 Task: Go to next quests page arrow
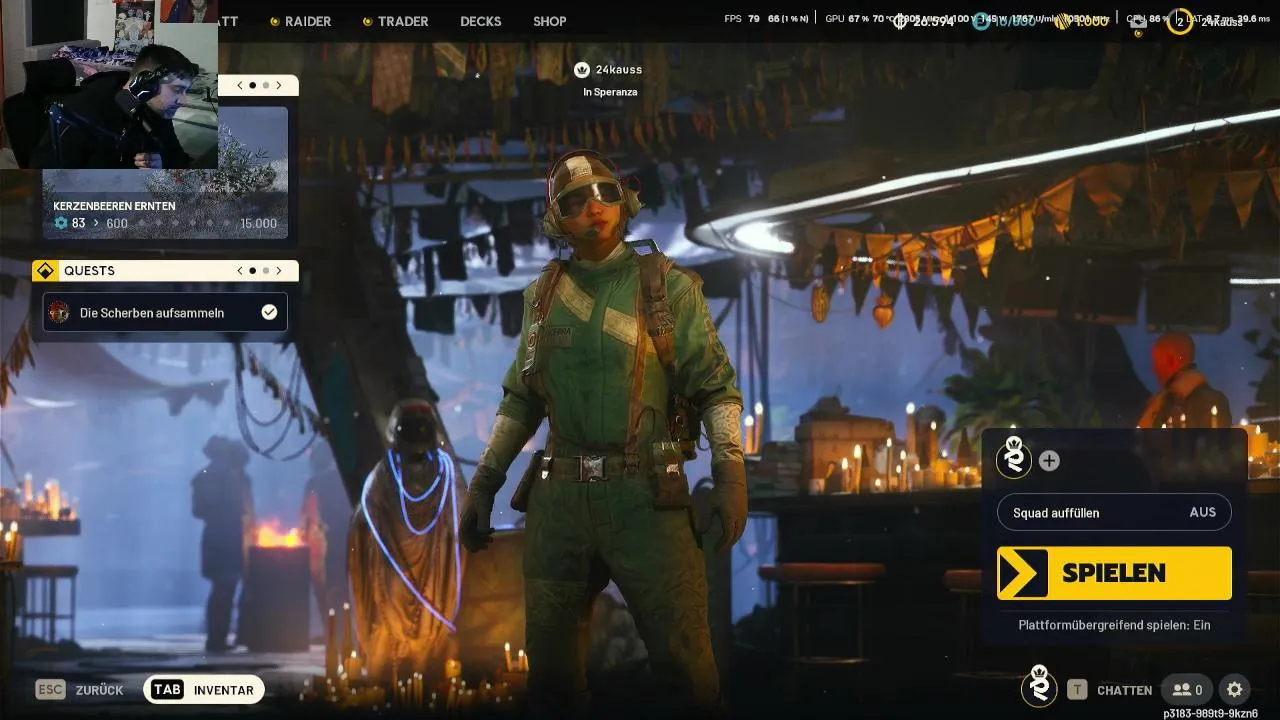pos(279,270)
